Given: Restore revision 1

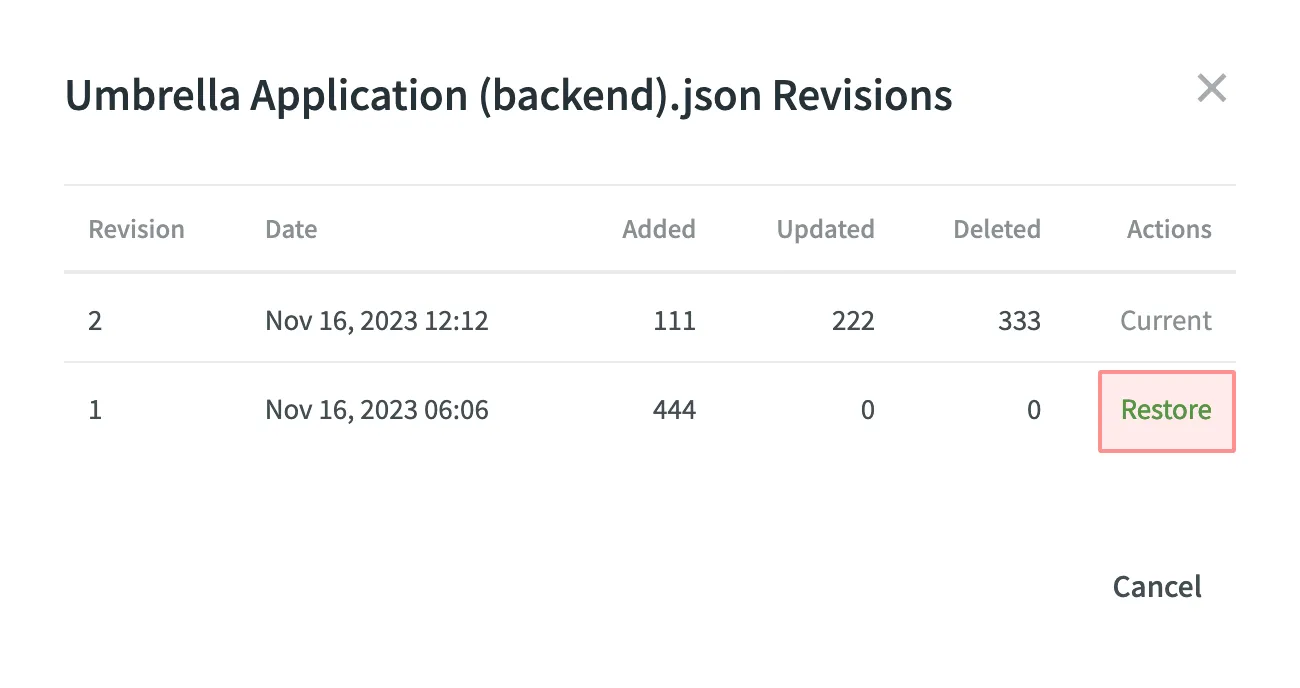Looking at the screenshot, I should click(1166, 411).
